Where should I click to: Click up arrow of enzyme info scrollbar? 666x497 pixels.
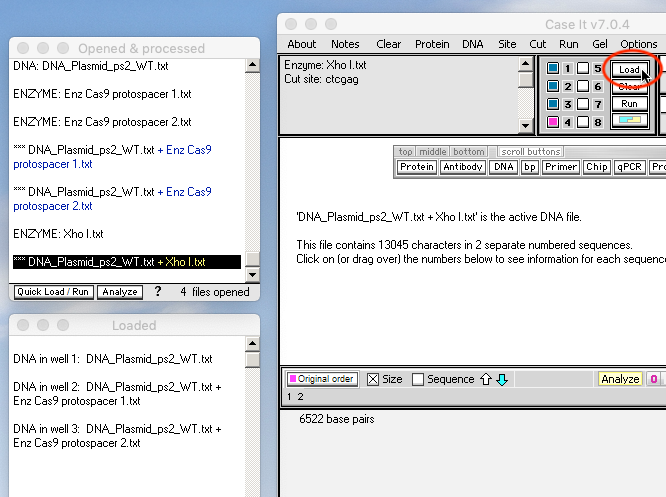click(x=525, y=64)
